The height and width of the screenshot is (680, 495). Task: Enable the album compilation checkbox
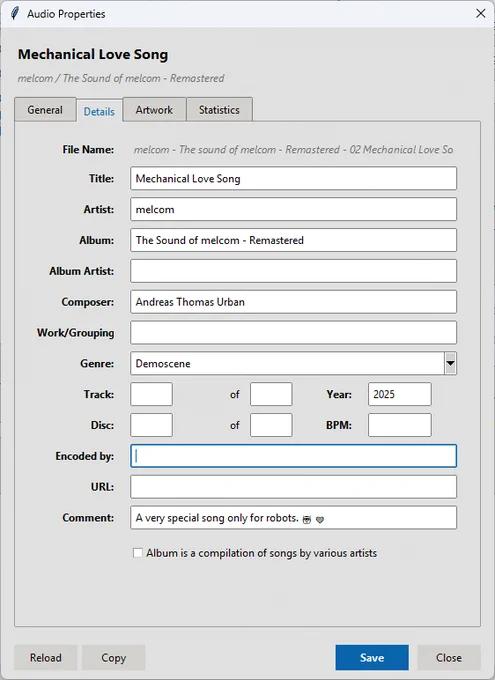point(138,553)
